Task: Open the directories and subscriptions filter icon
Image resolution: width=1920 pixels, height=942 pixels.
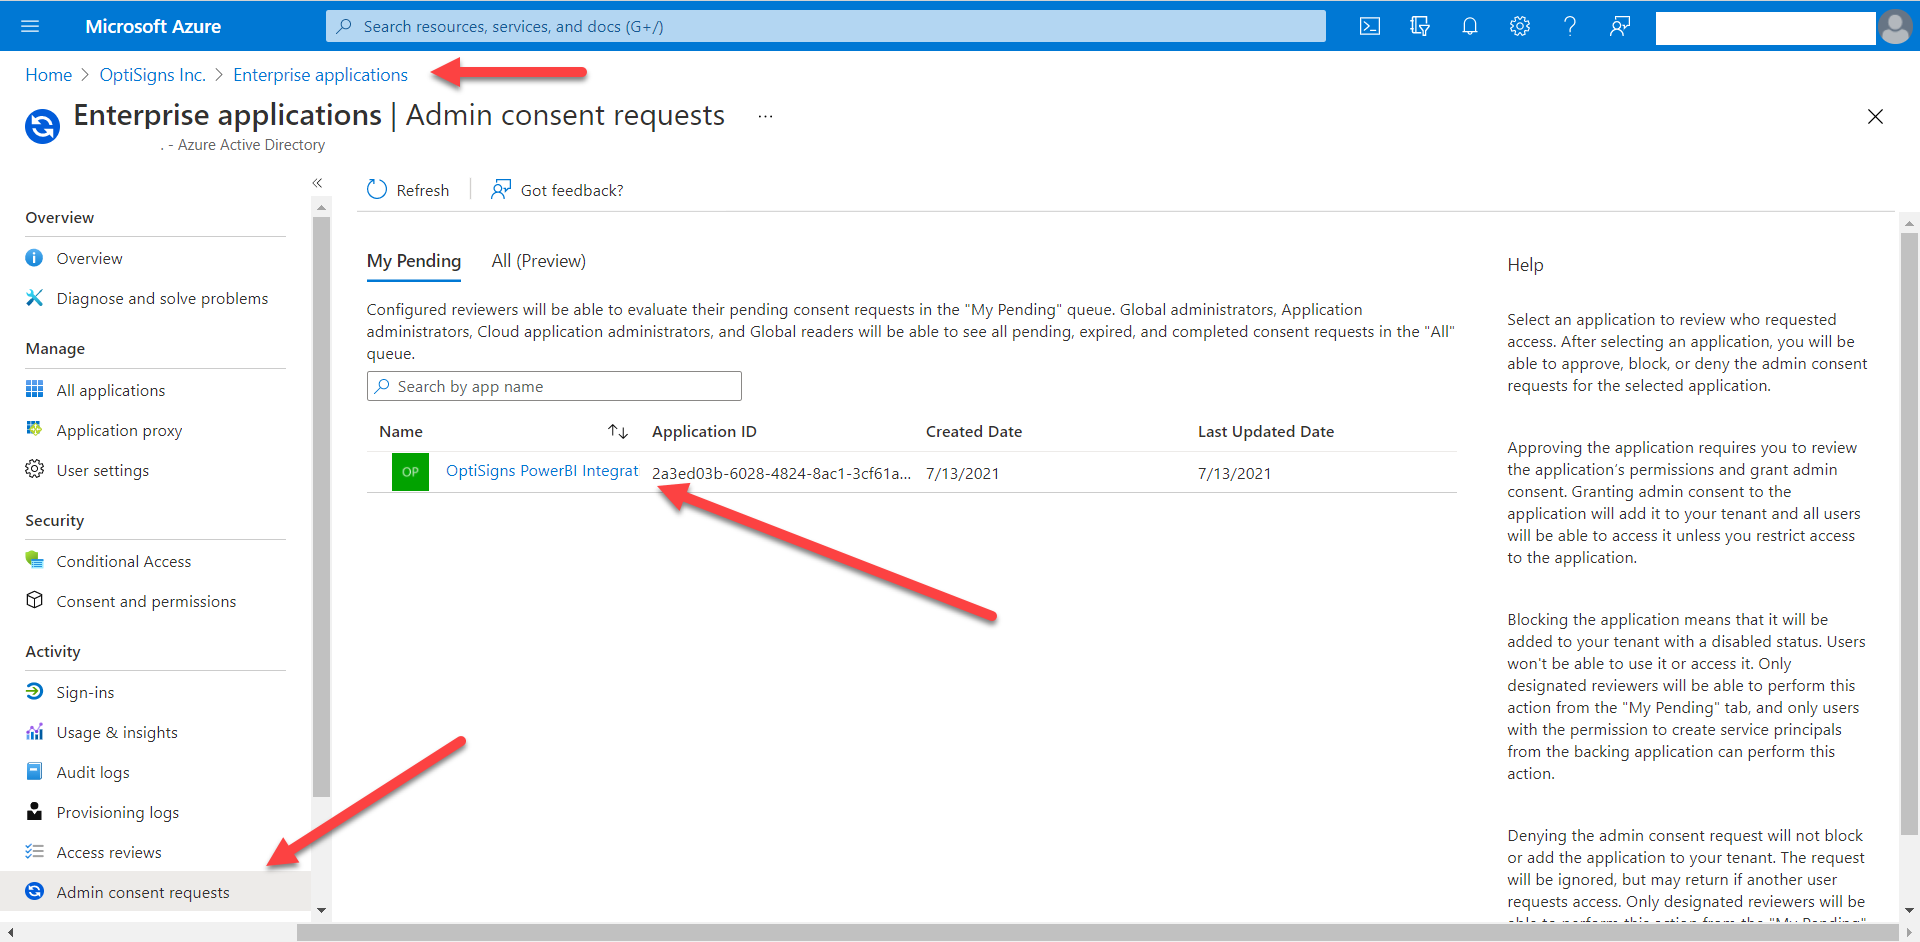Action: click(1419, 27)
